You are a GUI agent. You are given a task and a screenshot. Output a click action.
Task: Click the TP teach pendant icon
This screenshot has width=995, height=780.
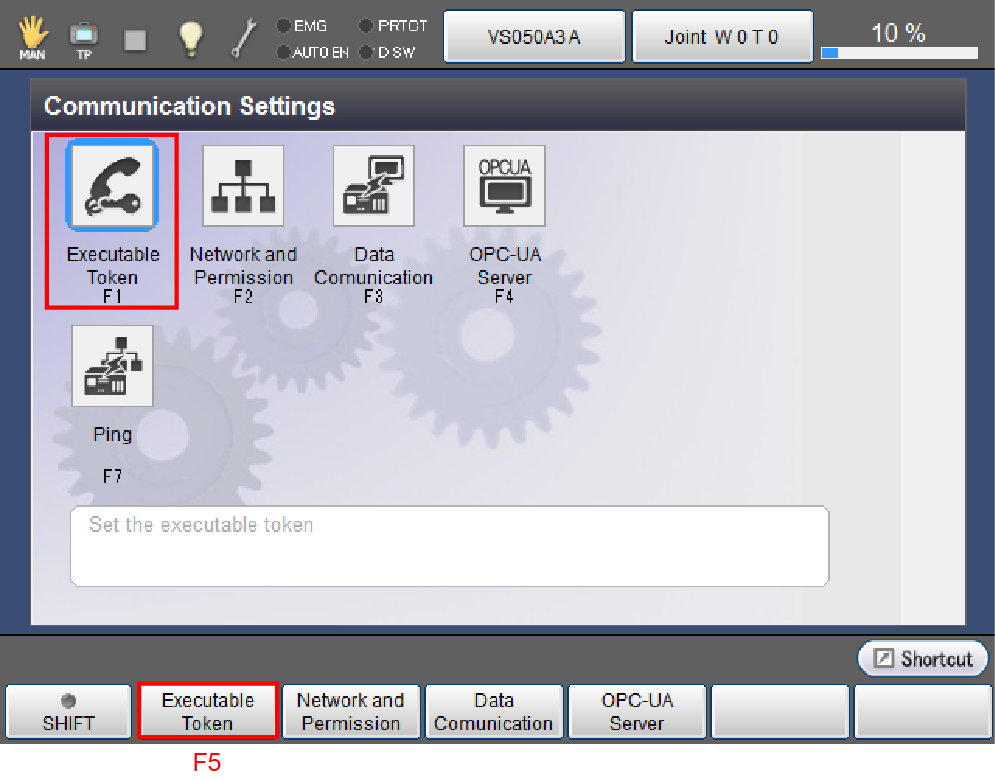click(83, 38)
